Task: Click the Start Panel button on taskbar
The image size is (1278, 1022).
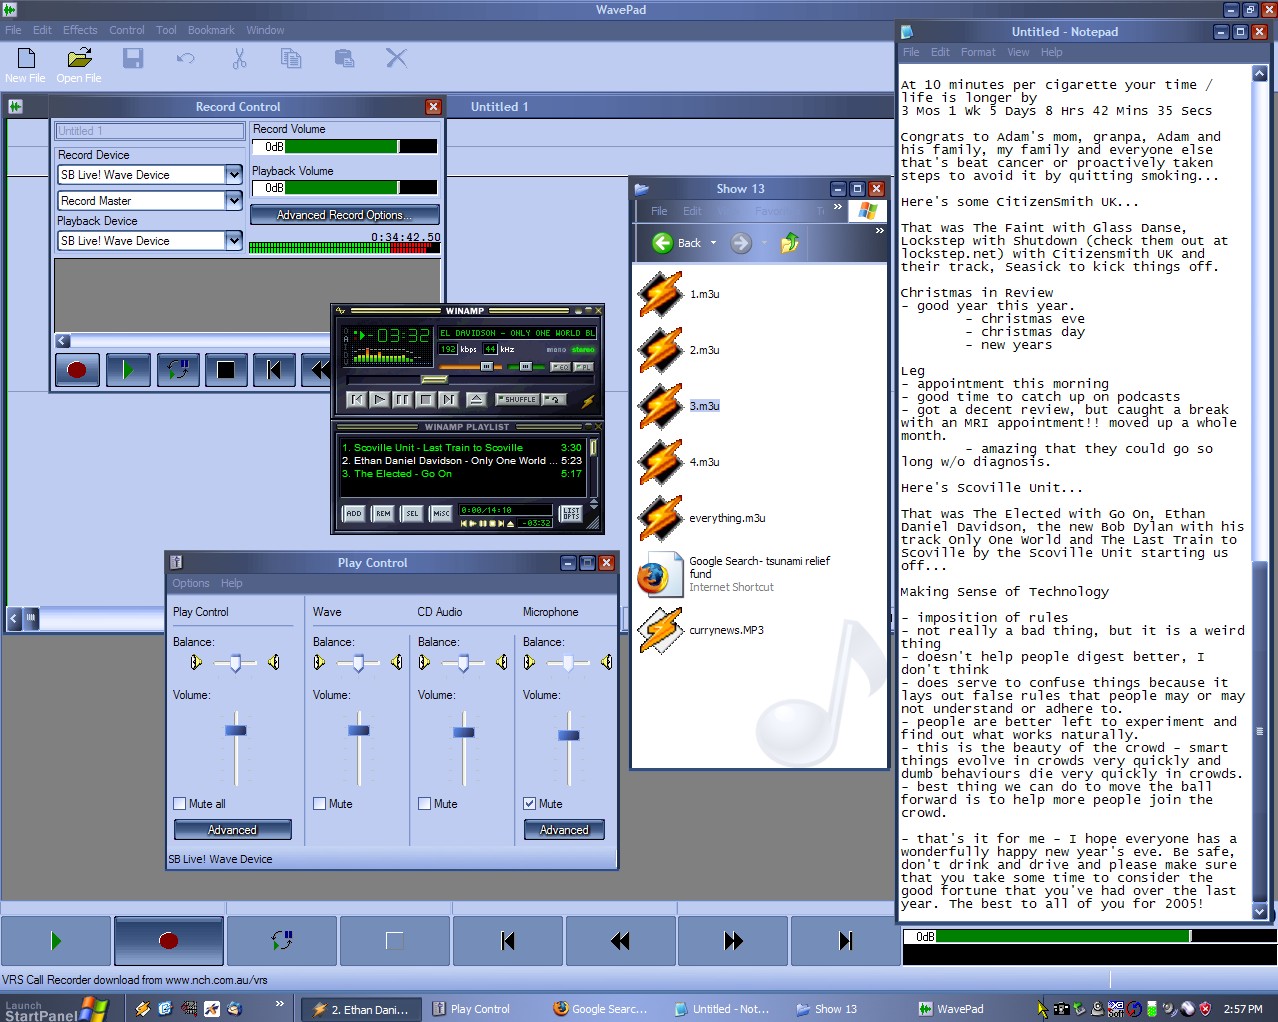Action: coord(54,1009)
